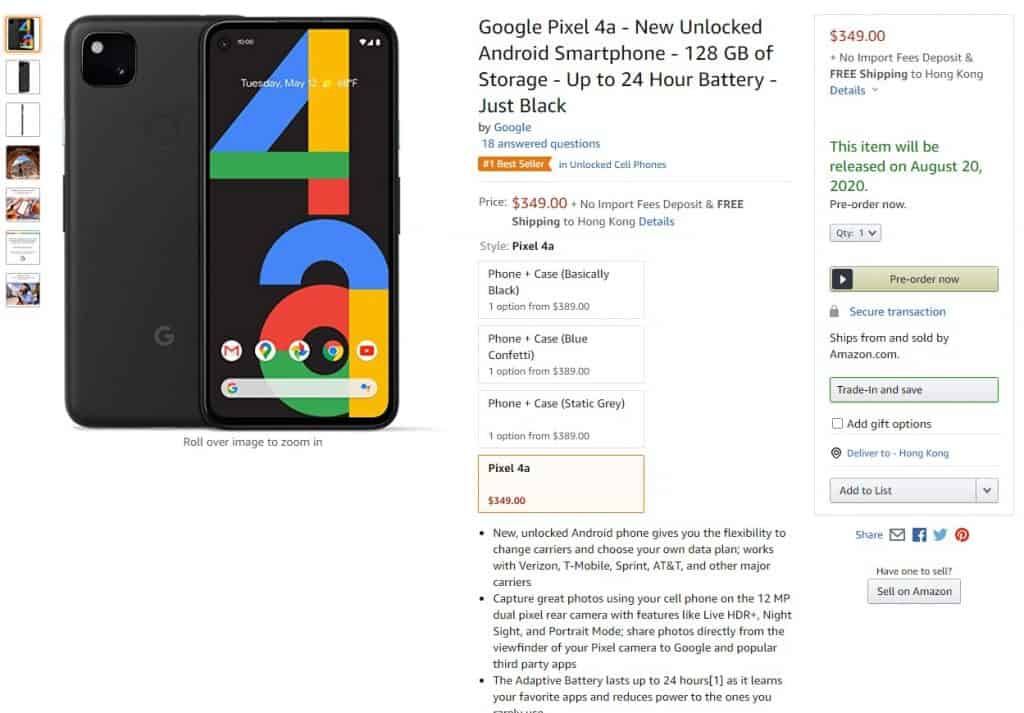Open the Google brand link below the title
Viewport: 1024px width, 713px height.
tap(512, 127)
